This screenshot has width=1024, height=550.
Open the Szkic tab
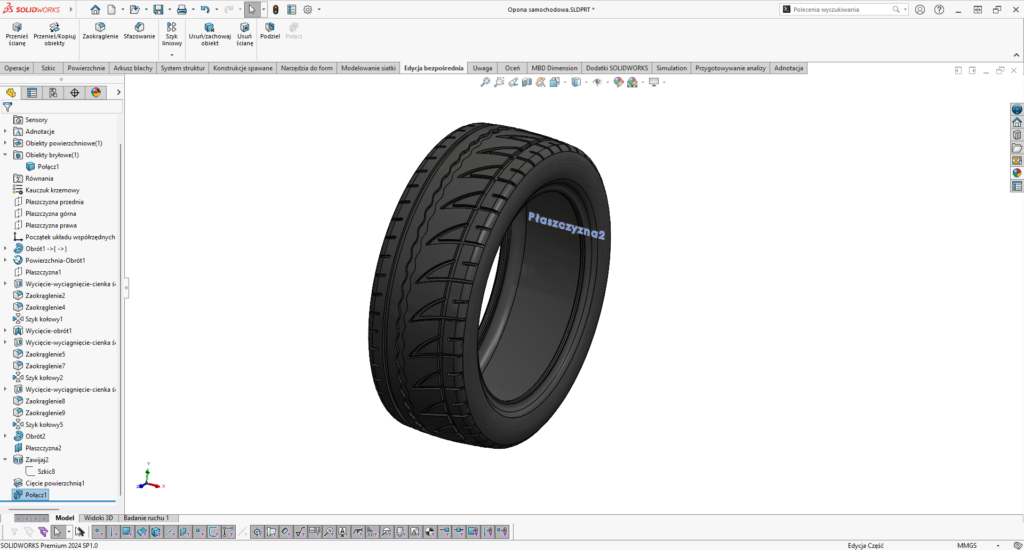(x=48, y=68)
